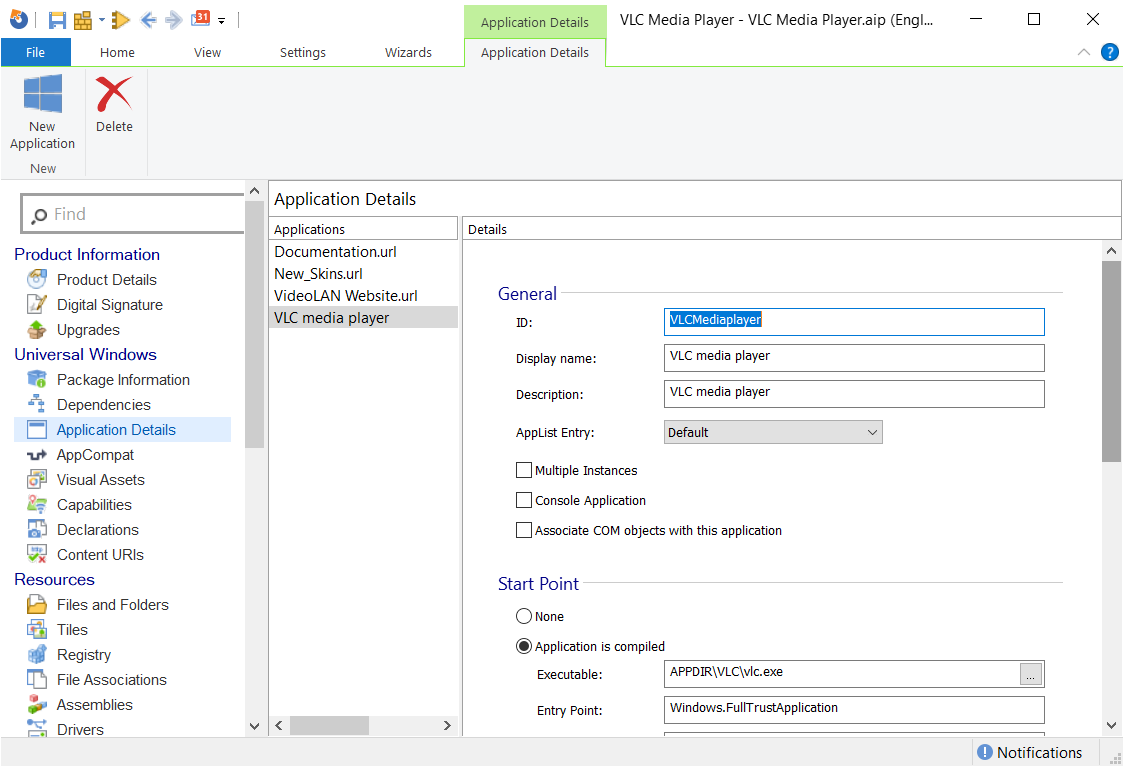The image size is (1124, 767).
Task: Open Drivers page
Action: (80, 728)
